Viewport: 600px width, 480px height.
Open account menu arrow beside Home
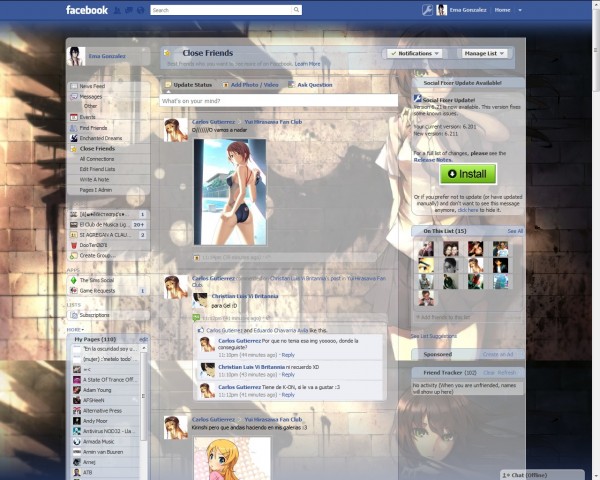pos(520,10)
